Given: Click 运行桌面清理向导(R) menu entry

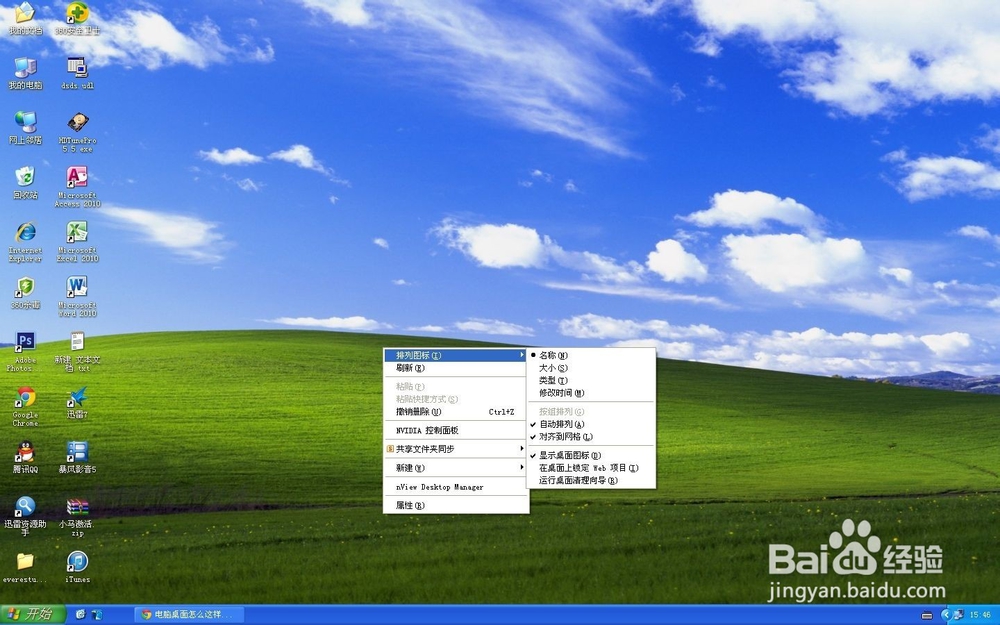Looking at the screenshot, I should point(591,480).
